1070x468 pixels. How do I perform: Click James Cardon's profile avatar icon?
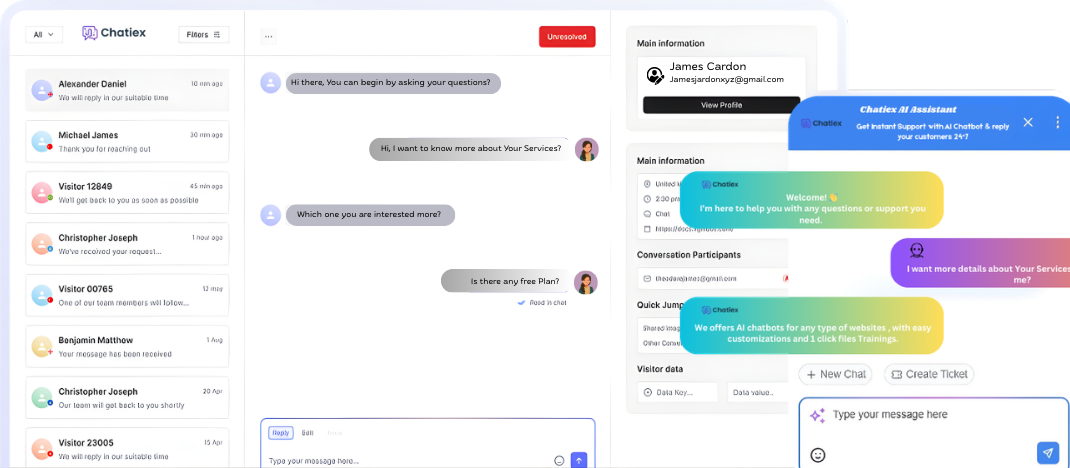click(654, 74)
